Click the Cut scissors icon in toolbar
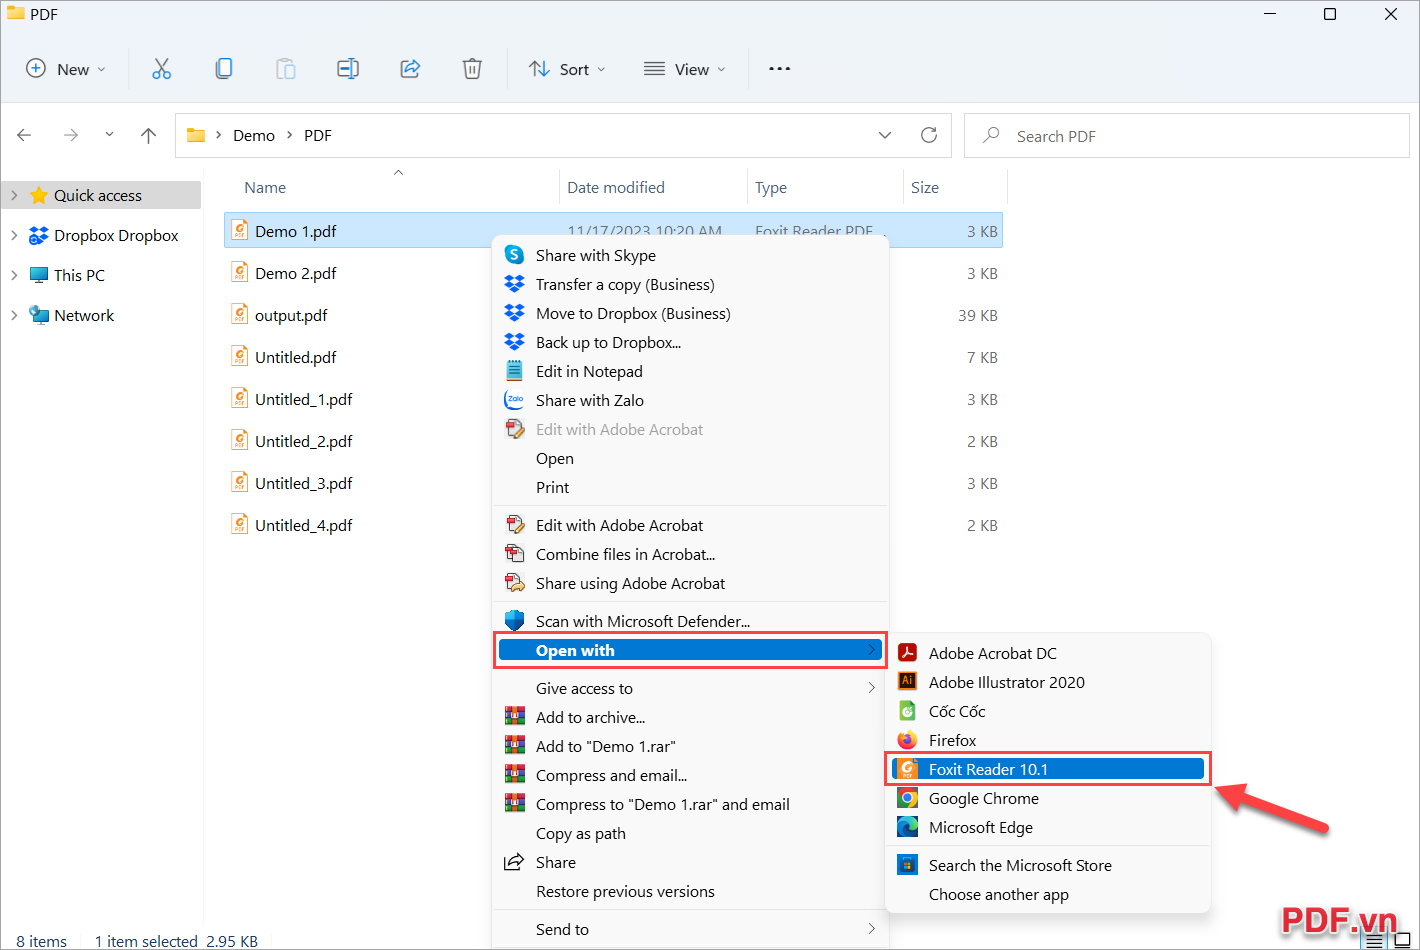Viewport: 1420px width, 950px height. pos(162,69)
